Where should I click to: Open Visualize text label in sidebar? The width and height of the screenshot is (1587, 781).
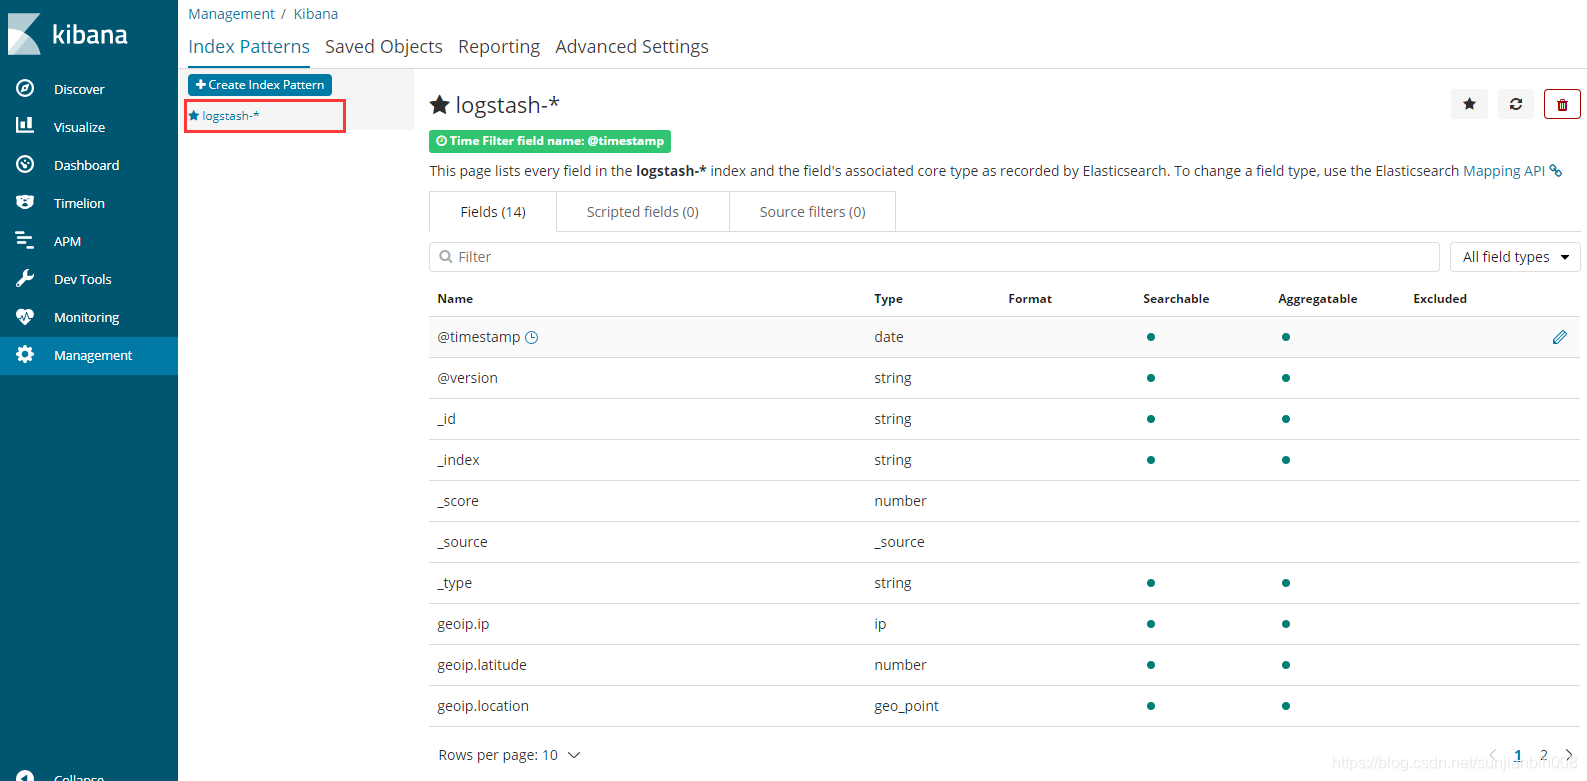(x=79, y=127)
